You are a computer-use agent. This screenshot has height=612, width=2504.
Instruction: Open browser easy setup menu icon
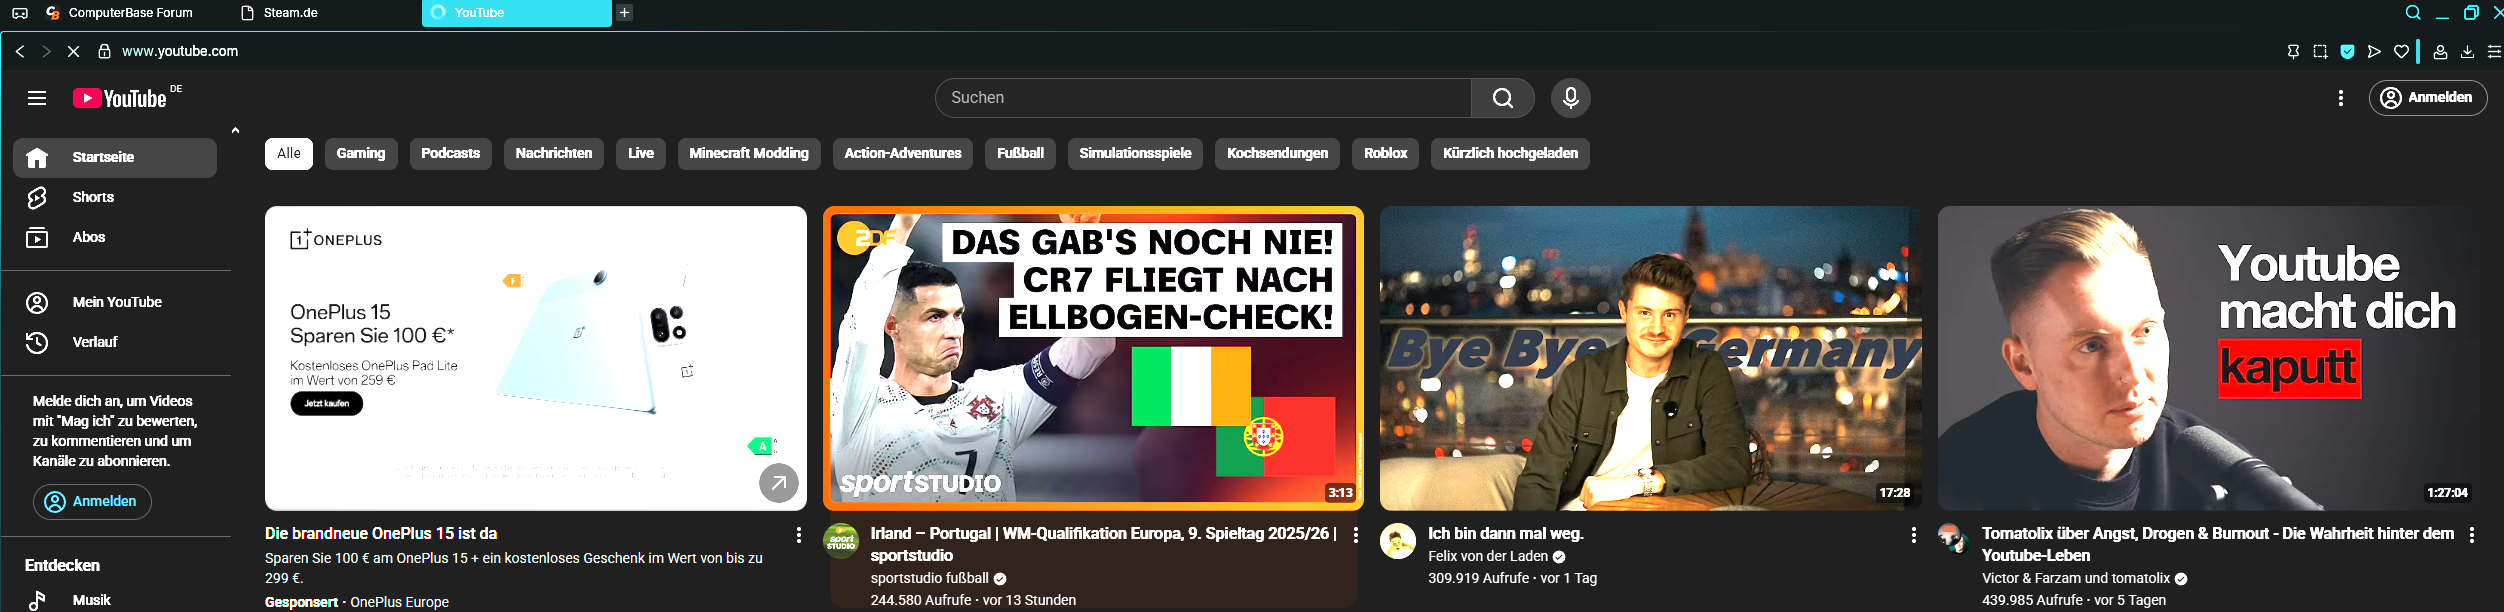2494,52
